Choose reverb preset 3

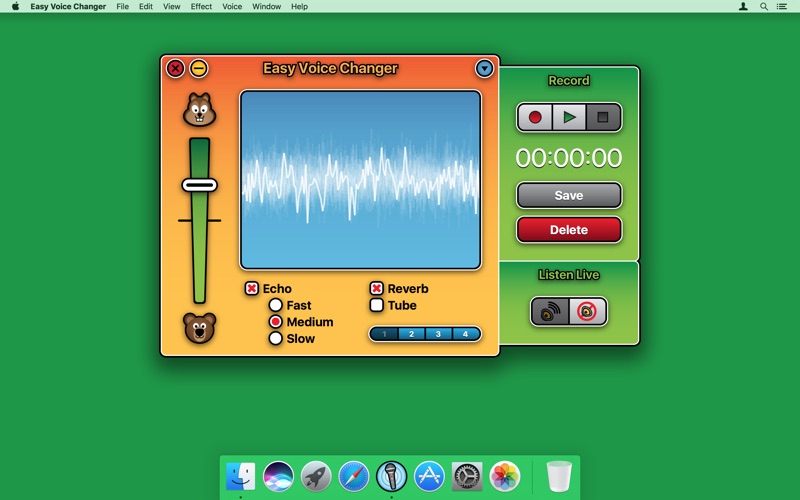[438, 334]
